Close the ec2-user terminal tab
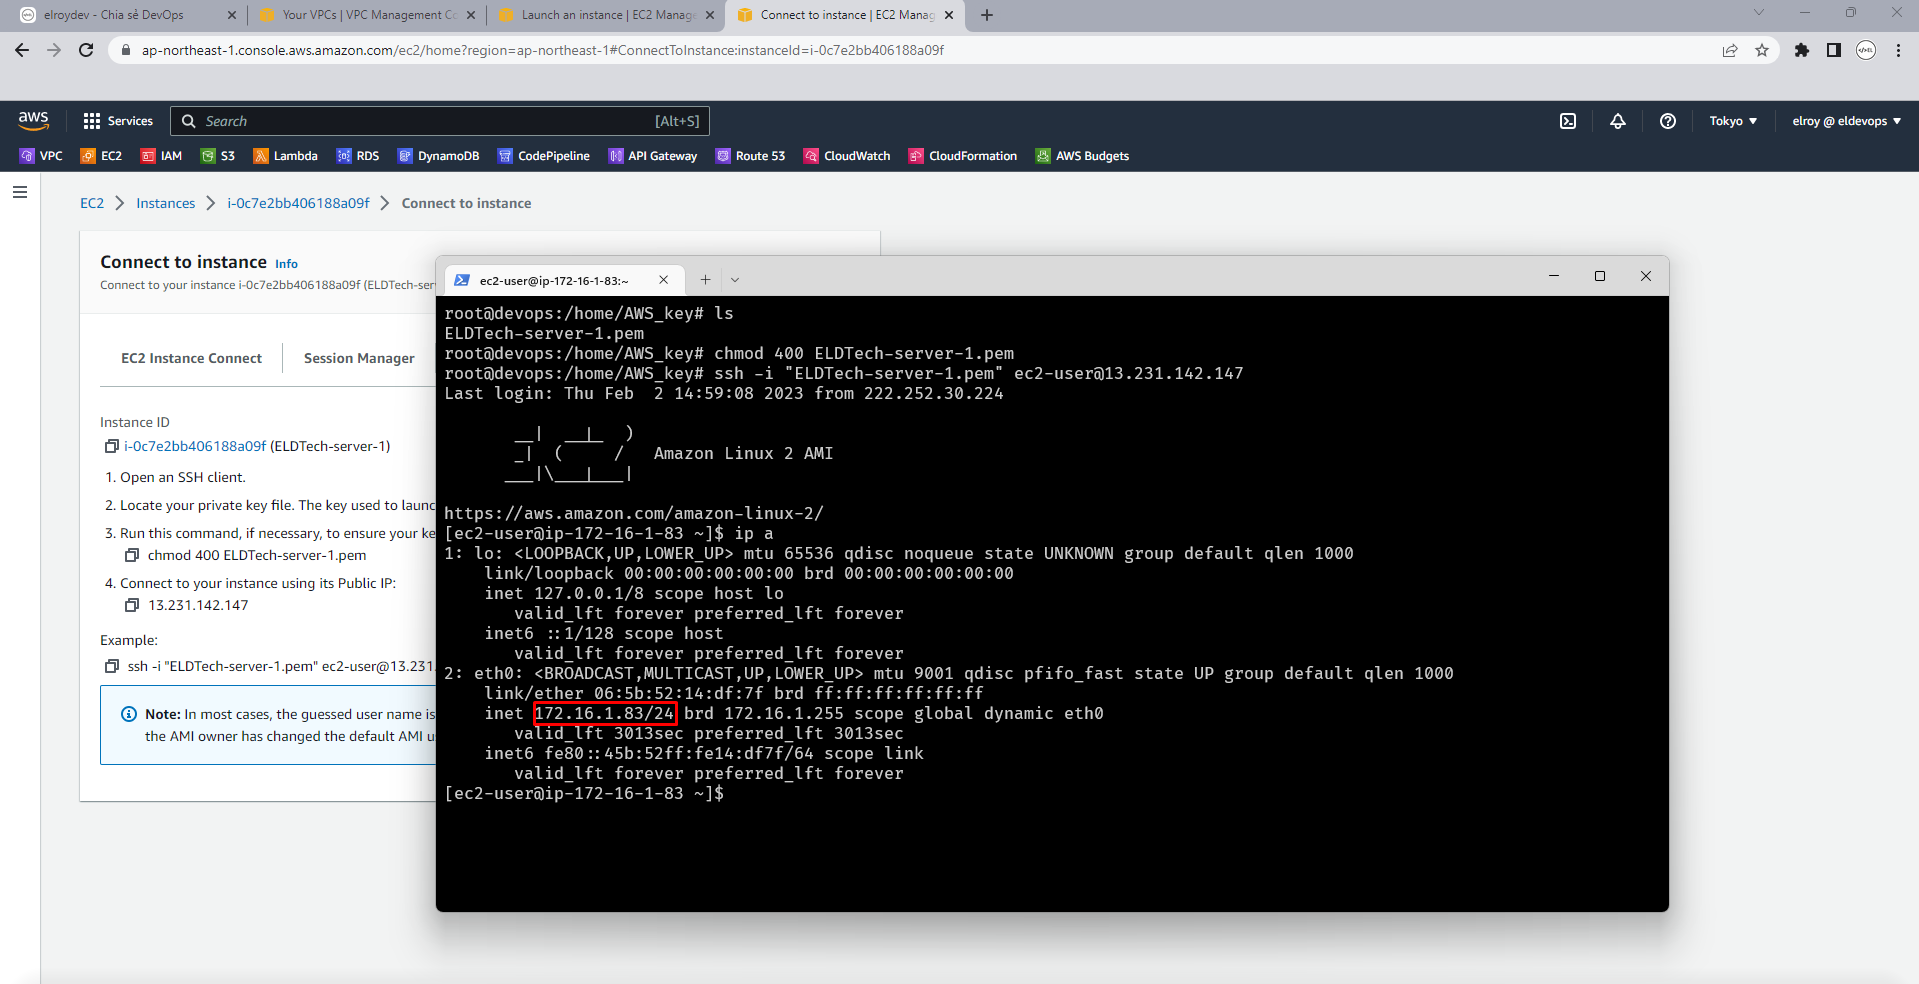 pyautogui.click(x=663, y=280)
